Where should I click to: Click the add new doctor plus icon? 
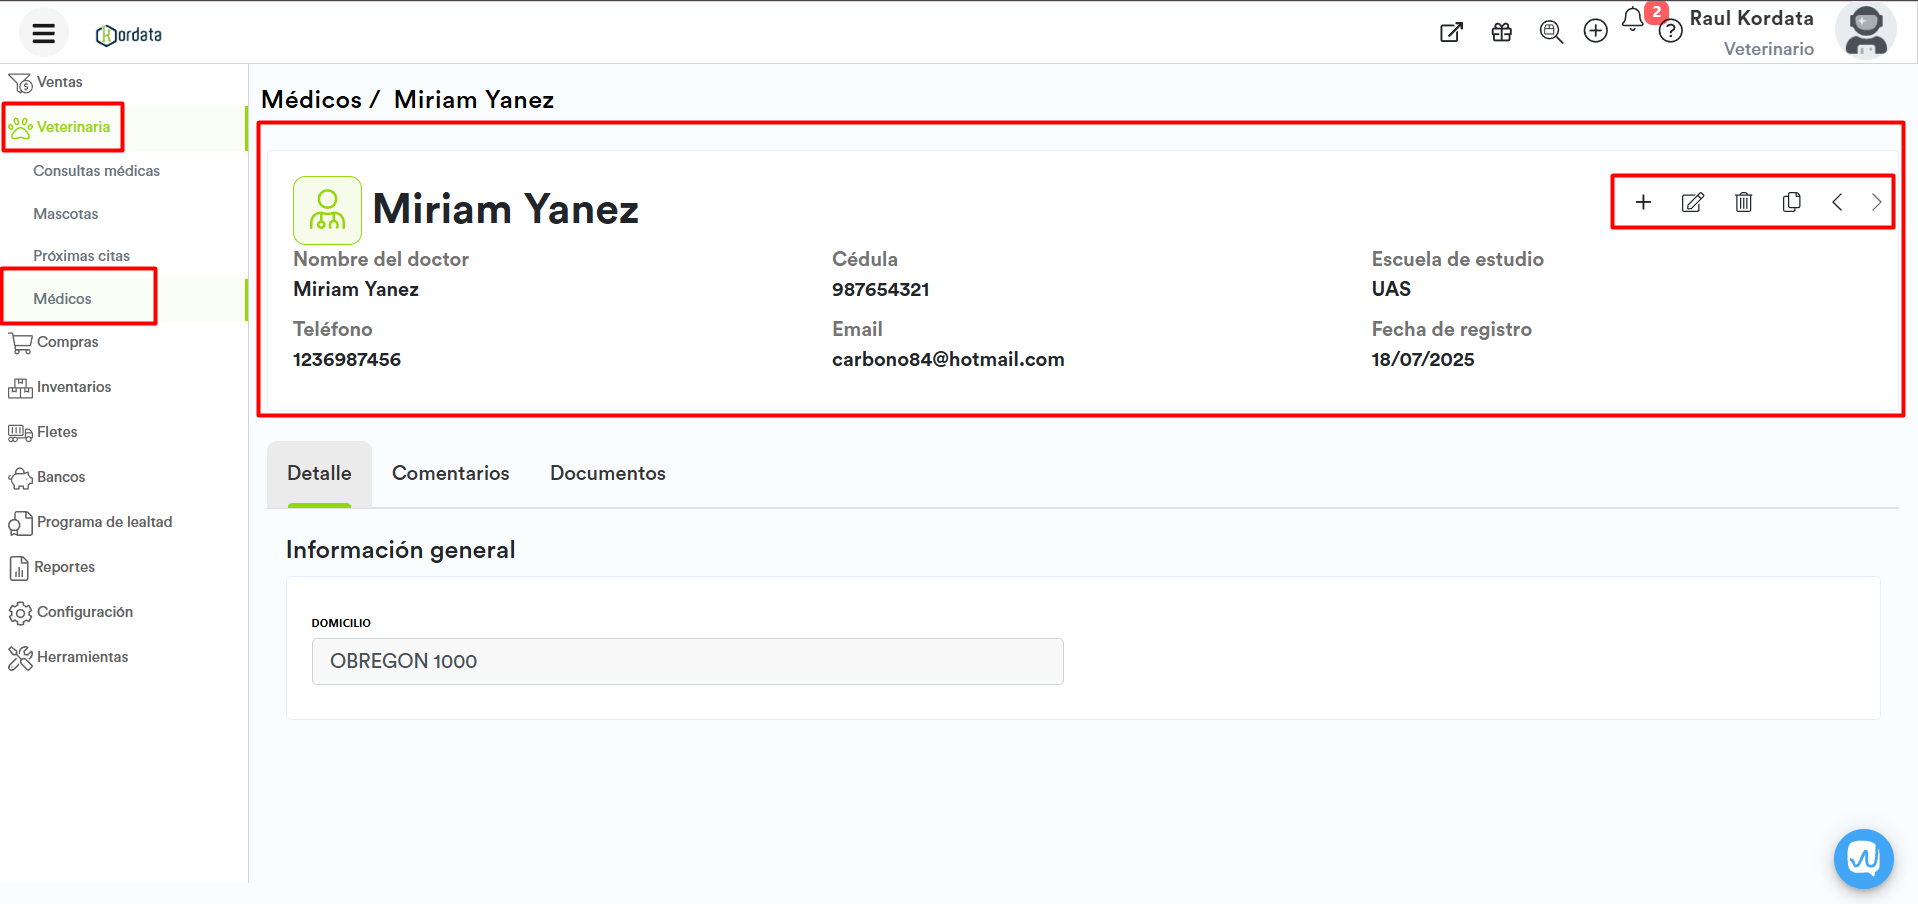tap(1643, 202)
